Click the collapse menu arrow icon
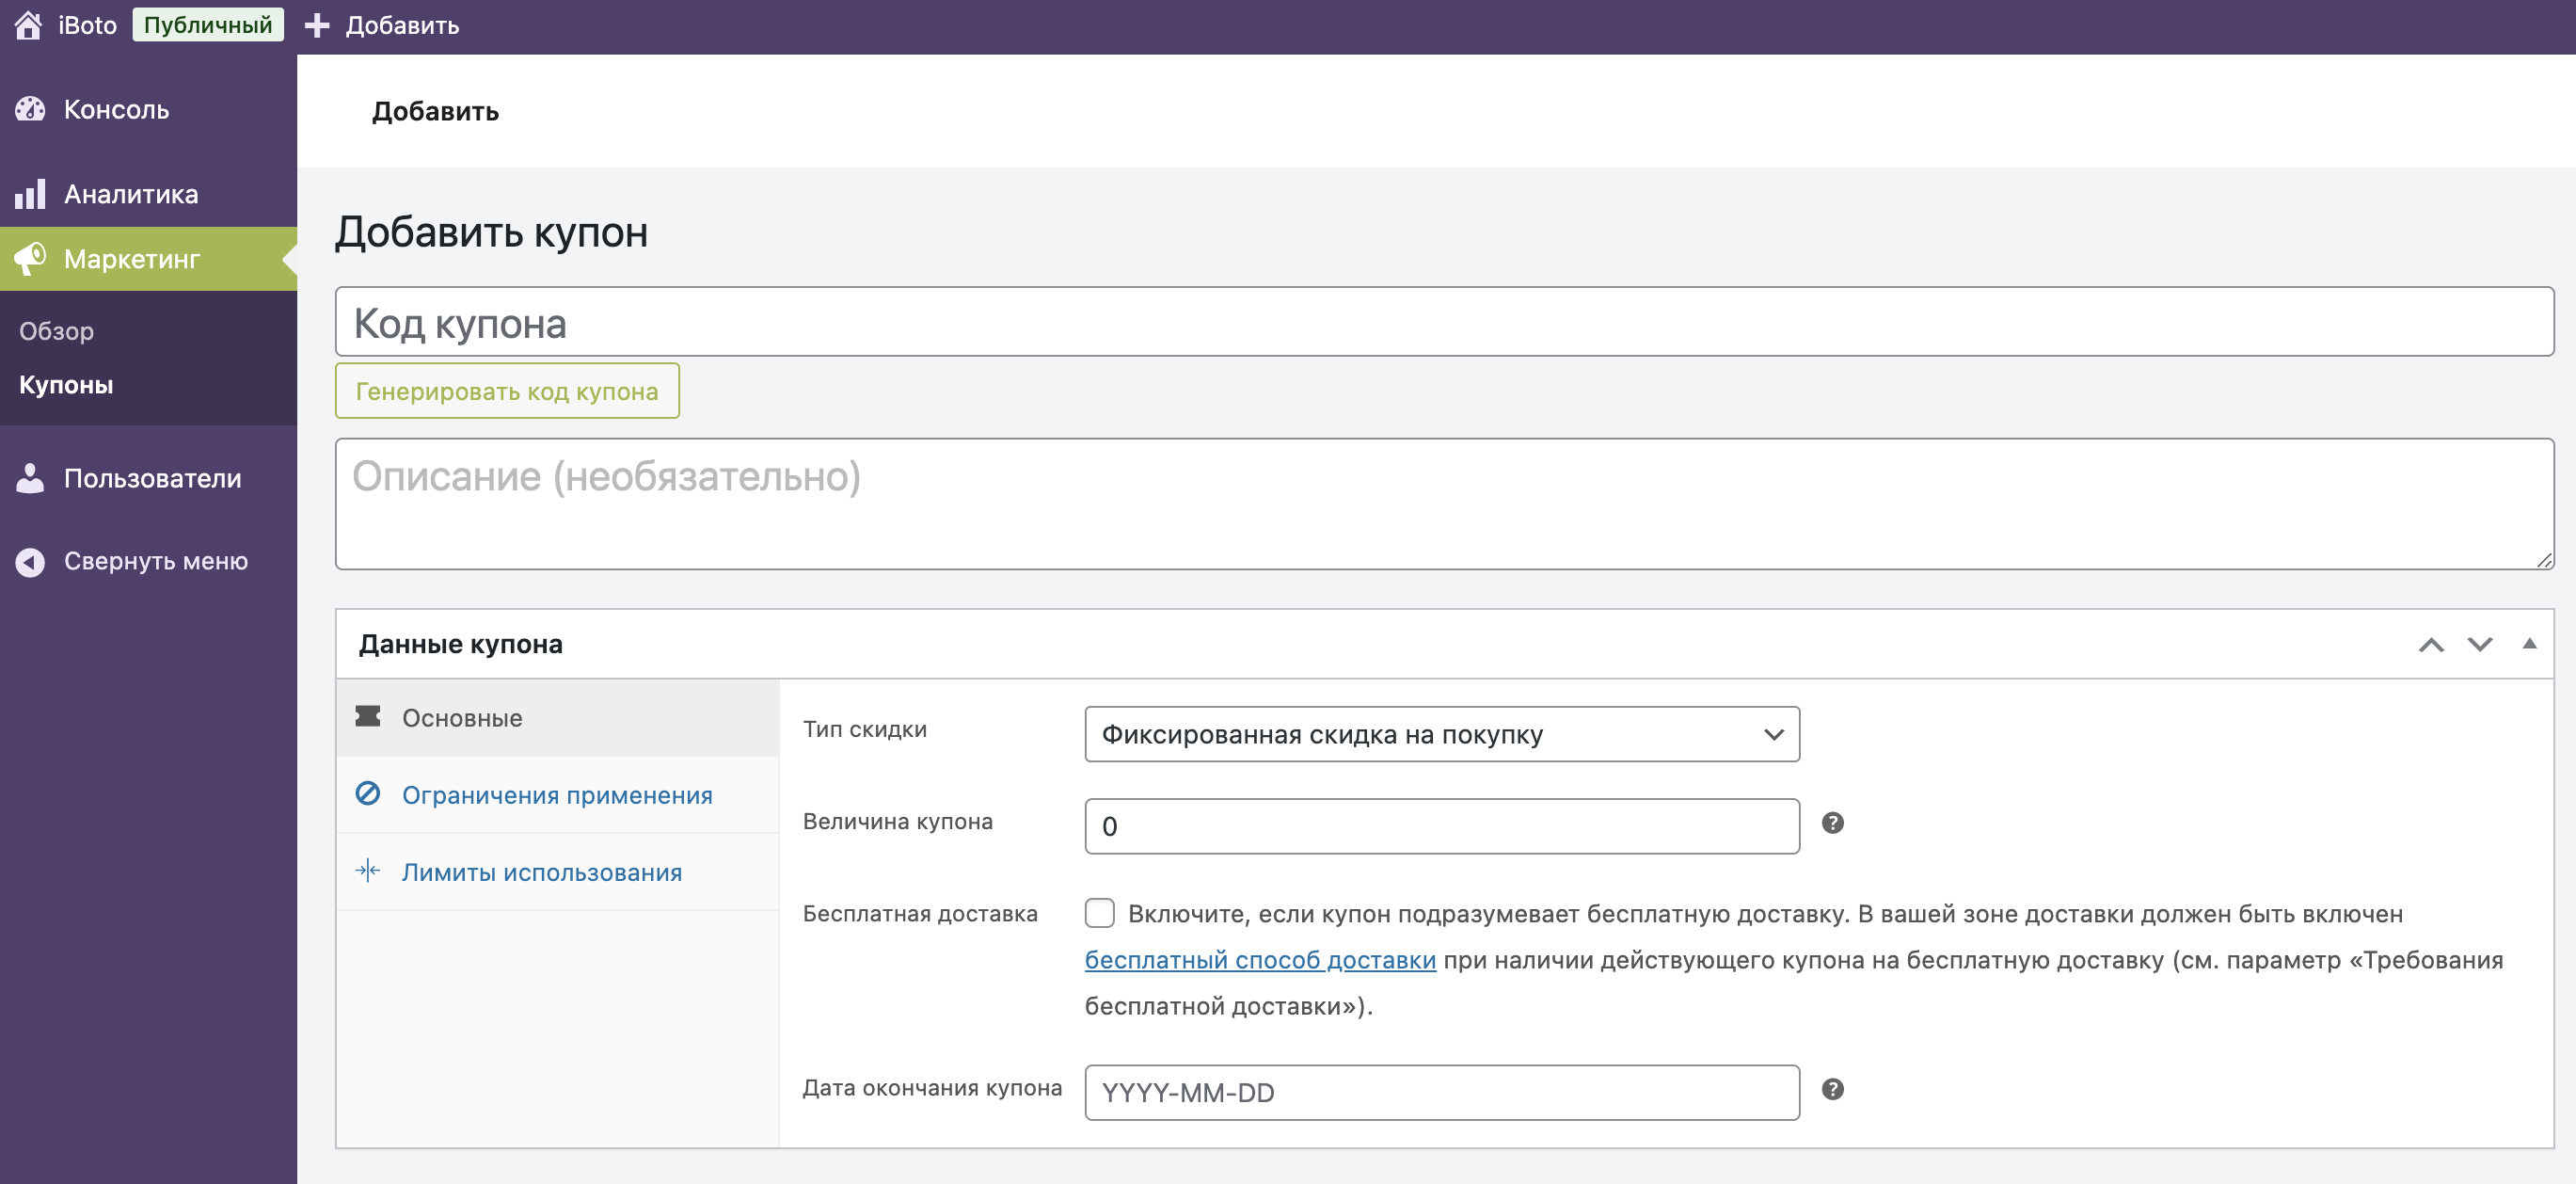The height and width of the screenshot is (1184, 2576). pyautogui.click(x=31, y=562)
